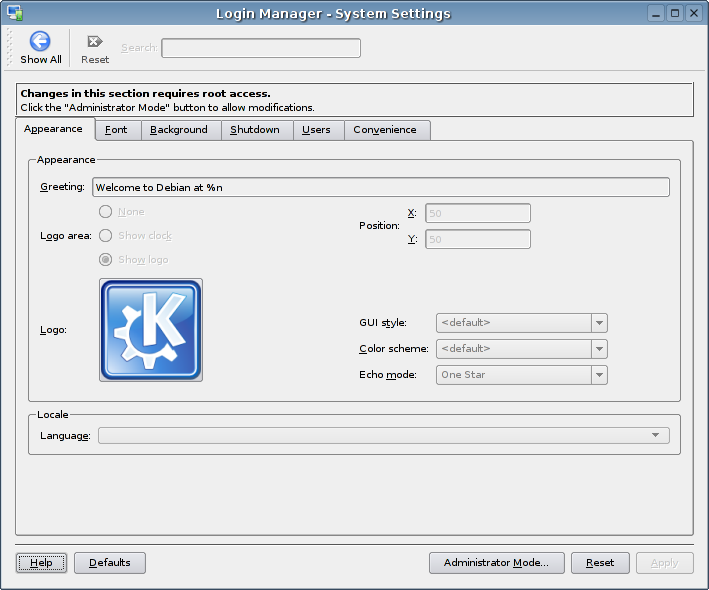Open the Background tab
The width and height of the screenshot is (709, 590).
179,130
